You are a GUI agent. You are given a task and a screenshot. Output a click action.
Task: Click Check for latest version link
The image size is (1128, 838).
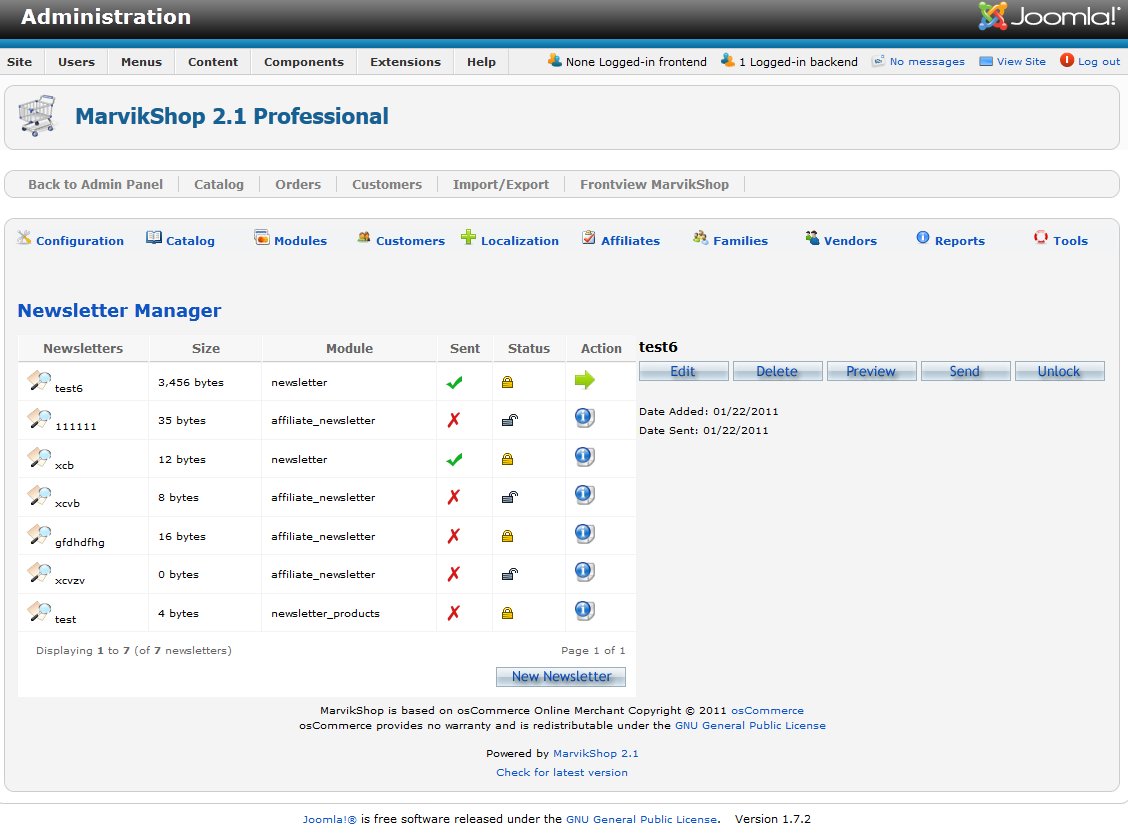click(x=562, y=773)
